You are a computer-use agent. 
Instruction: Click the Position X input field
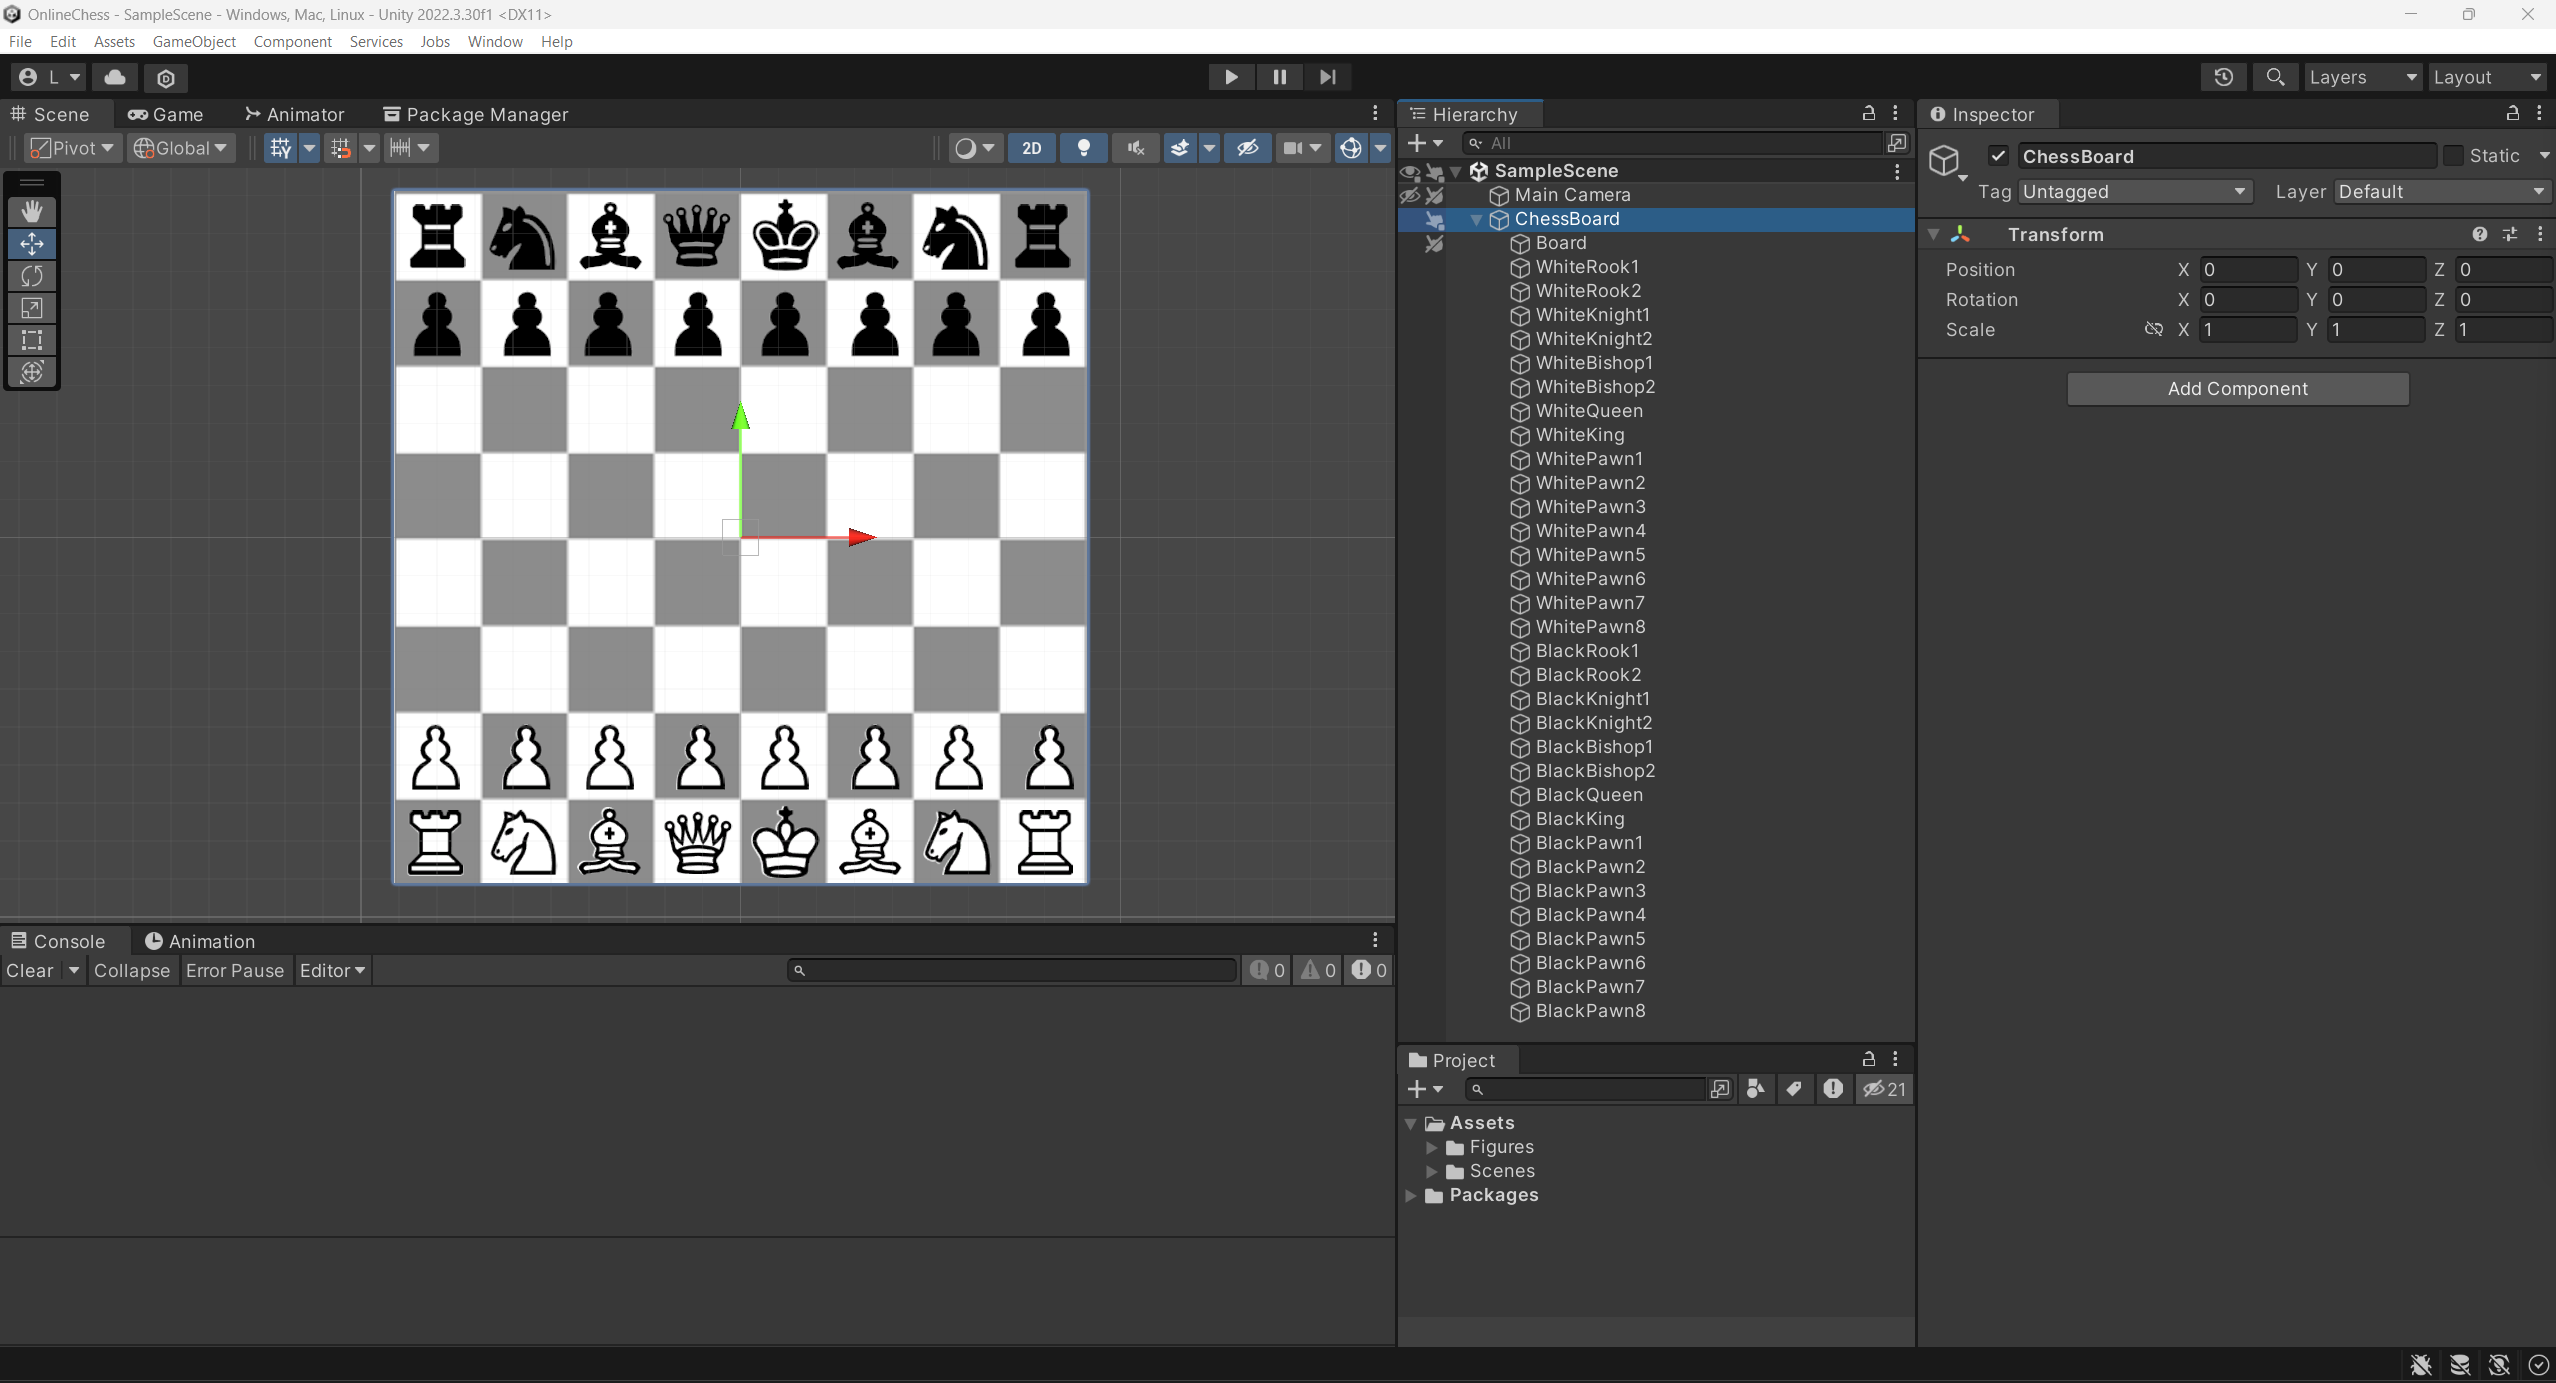coord(2248,269)
